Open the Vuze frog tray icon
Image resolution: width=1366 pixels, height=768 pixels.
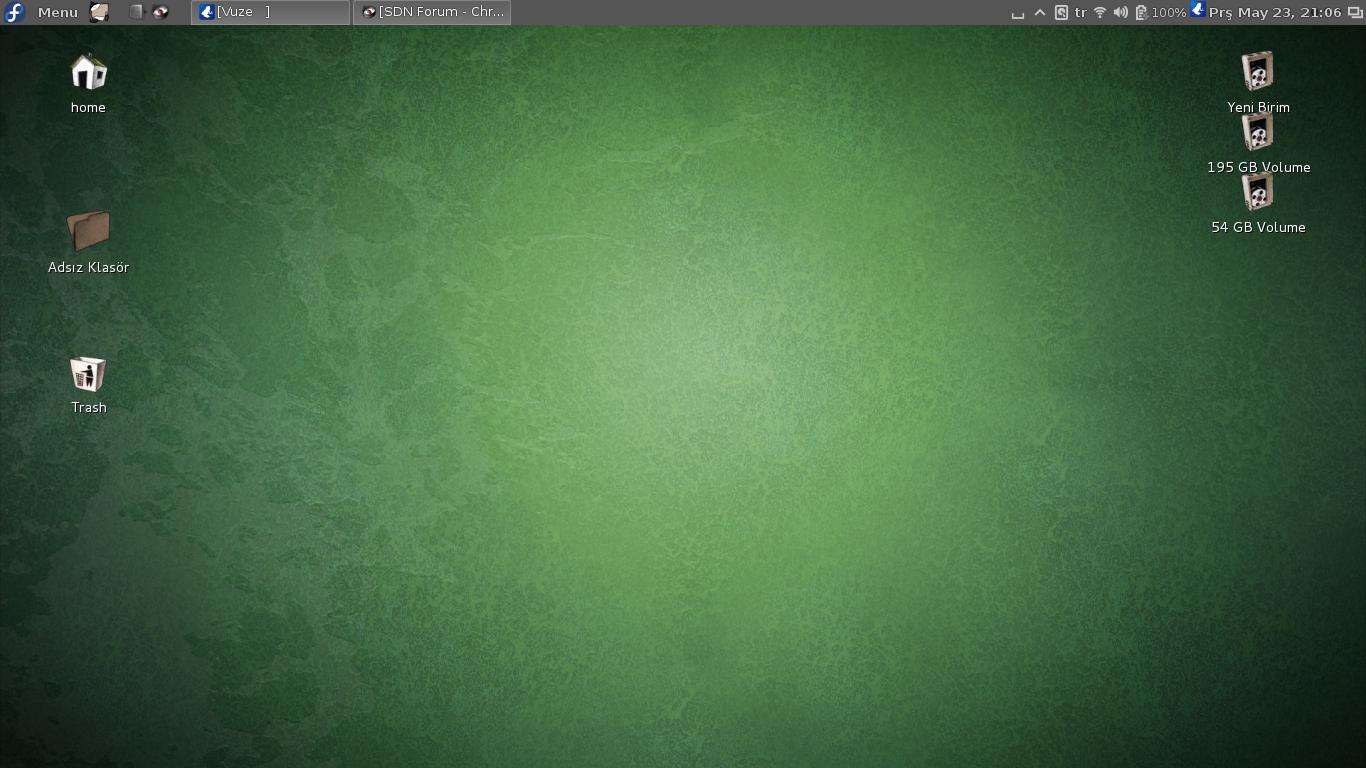(1197, 10)
